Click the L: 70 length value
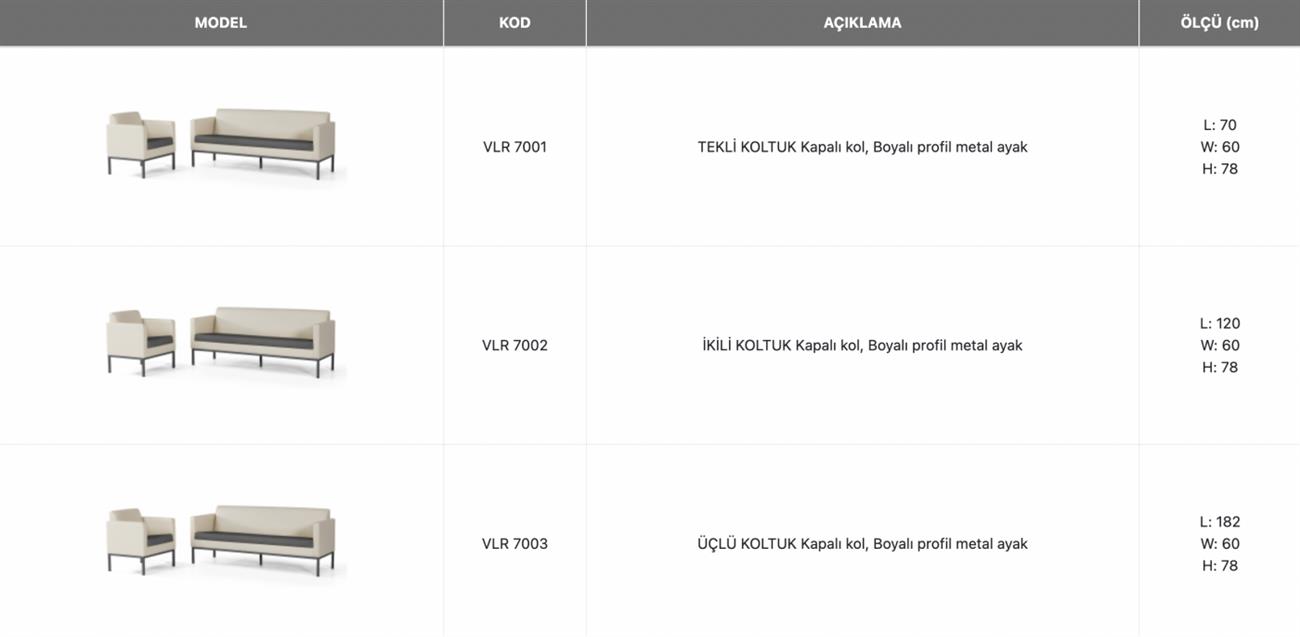 coord(1220,125)
